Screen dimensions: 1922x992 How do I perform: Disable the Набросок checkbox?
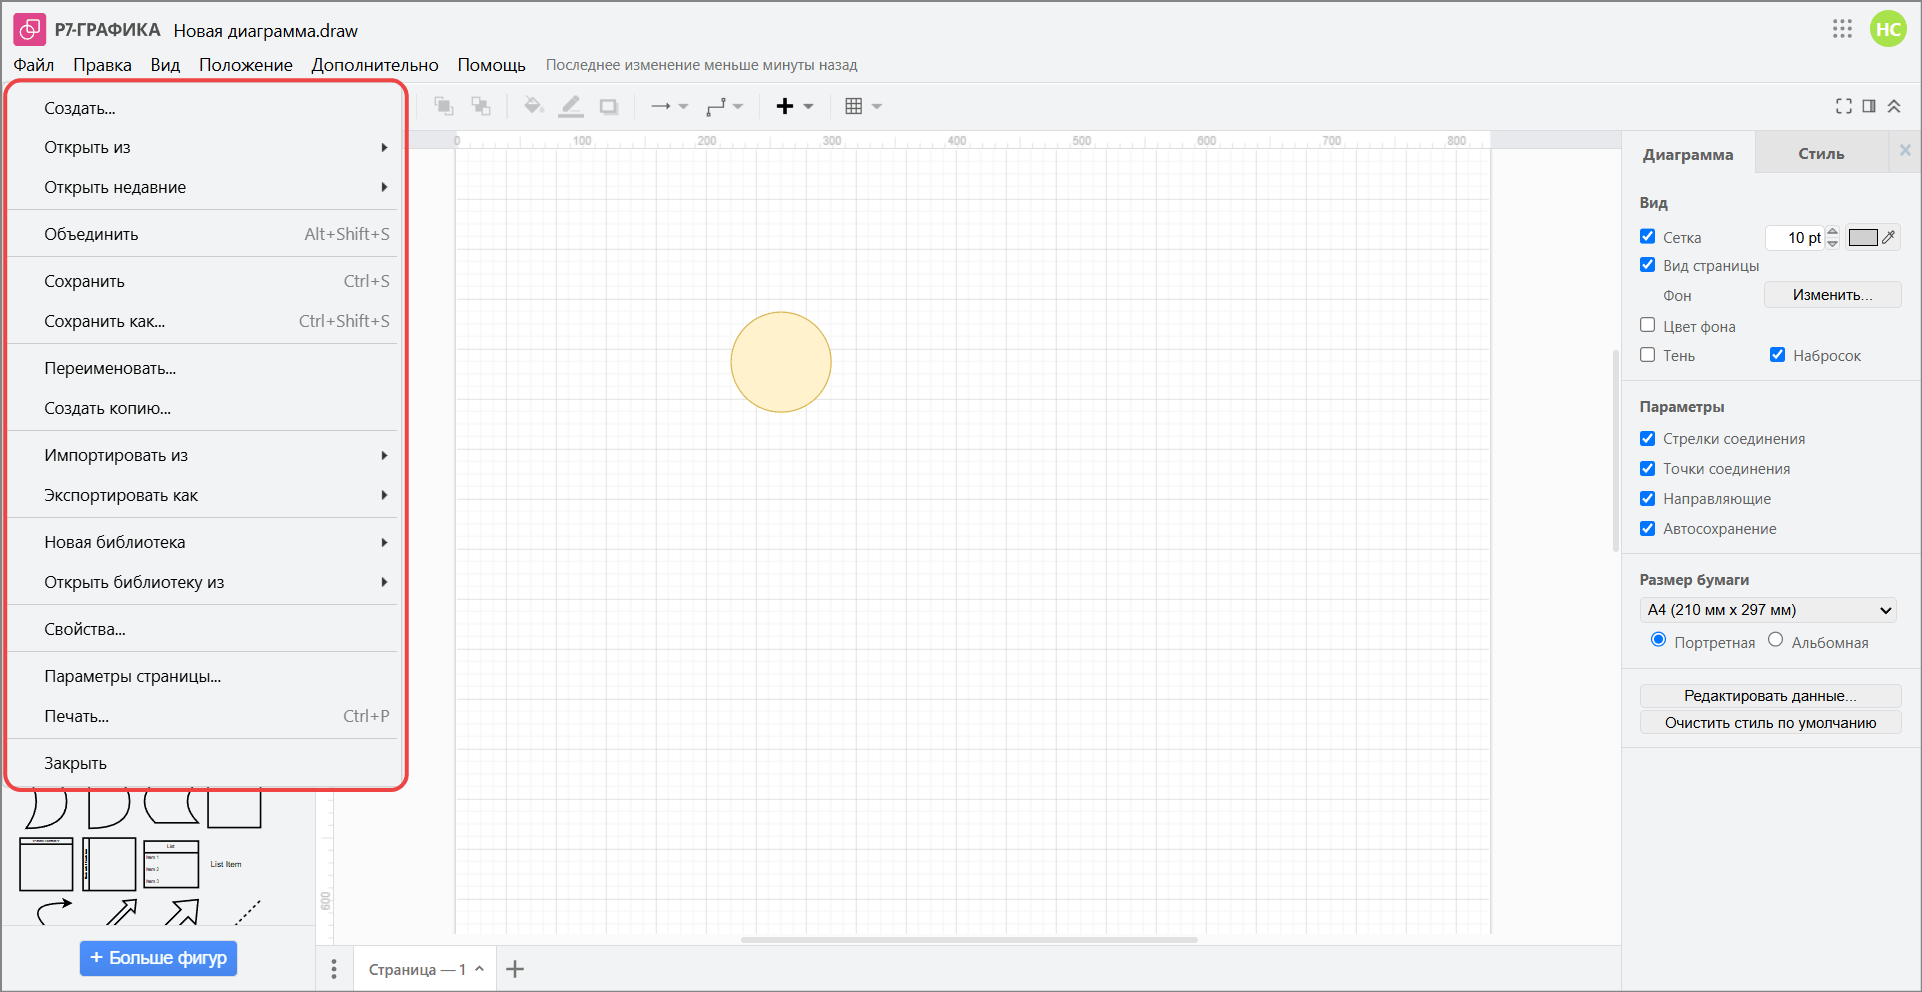point(1778,354)
